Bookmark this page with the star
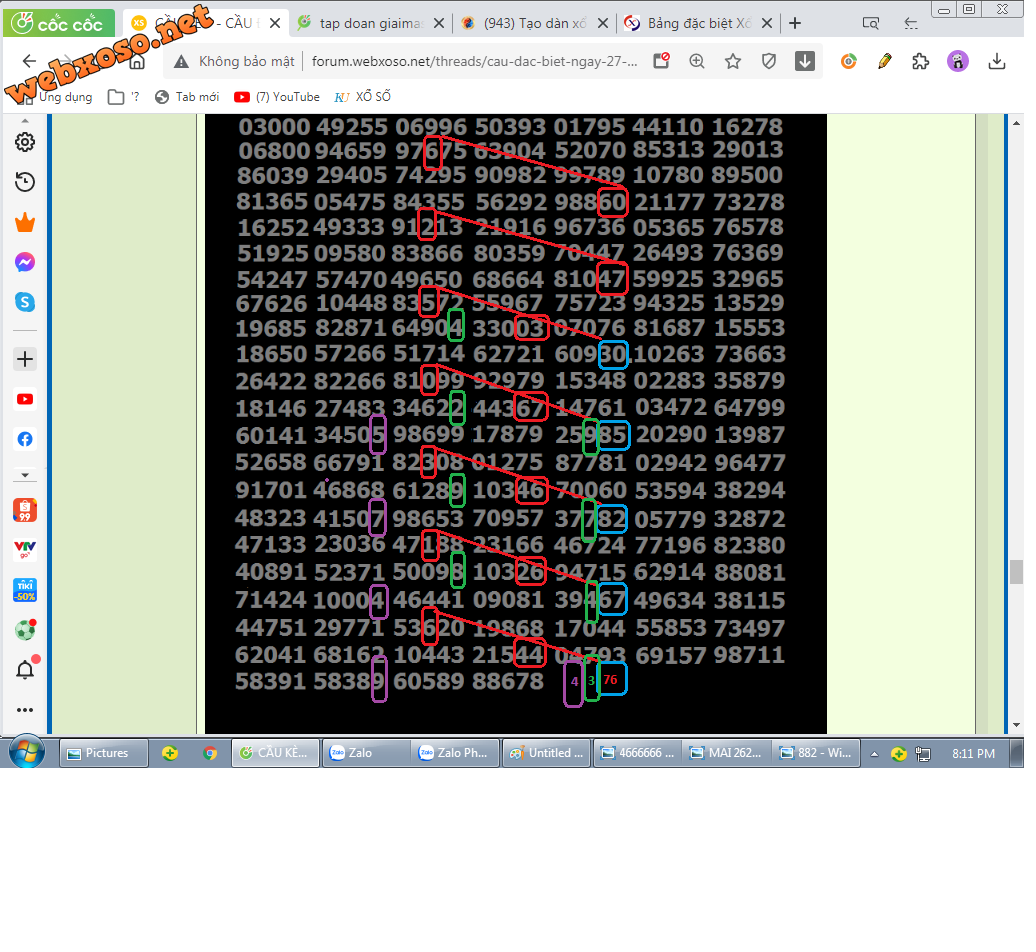1036x952 pixels. [733, 61]
